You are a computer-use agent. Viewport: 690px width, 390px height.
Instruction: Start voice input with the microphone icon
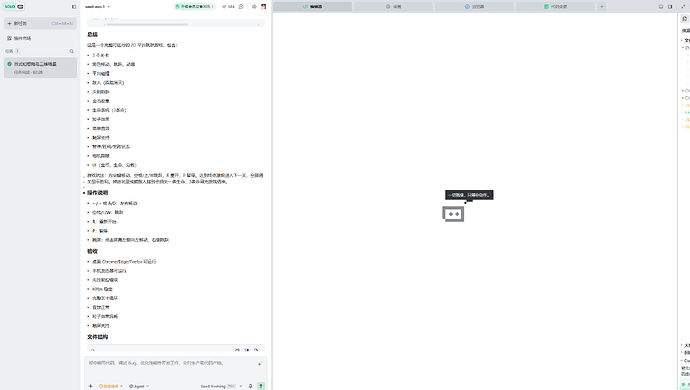click(250, 386)
